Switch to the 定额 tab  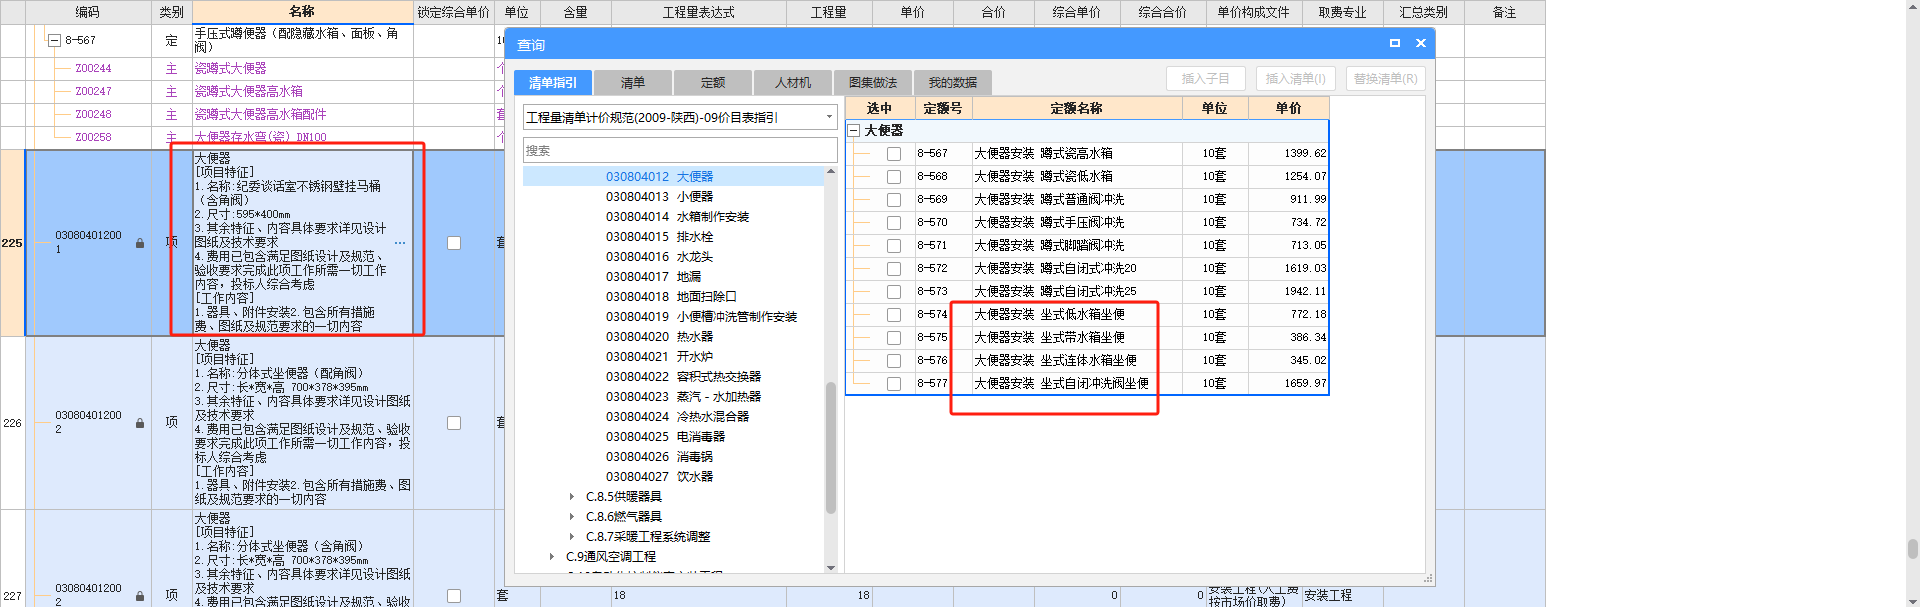tap(712, 83)
